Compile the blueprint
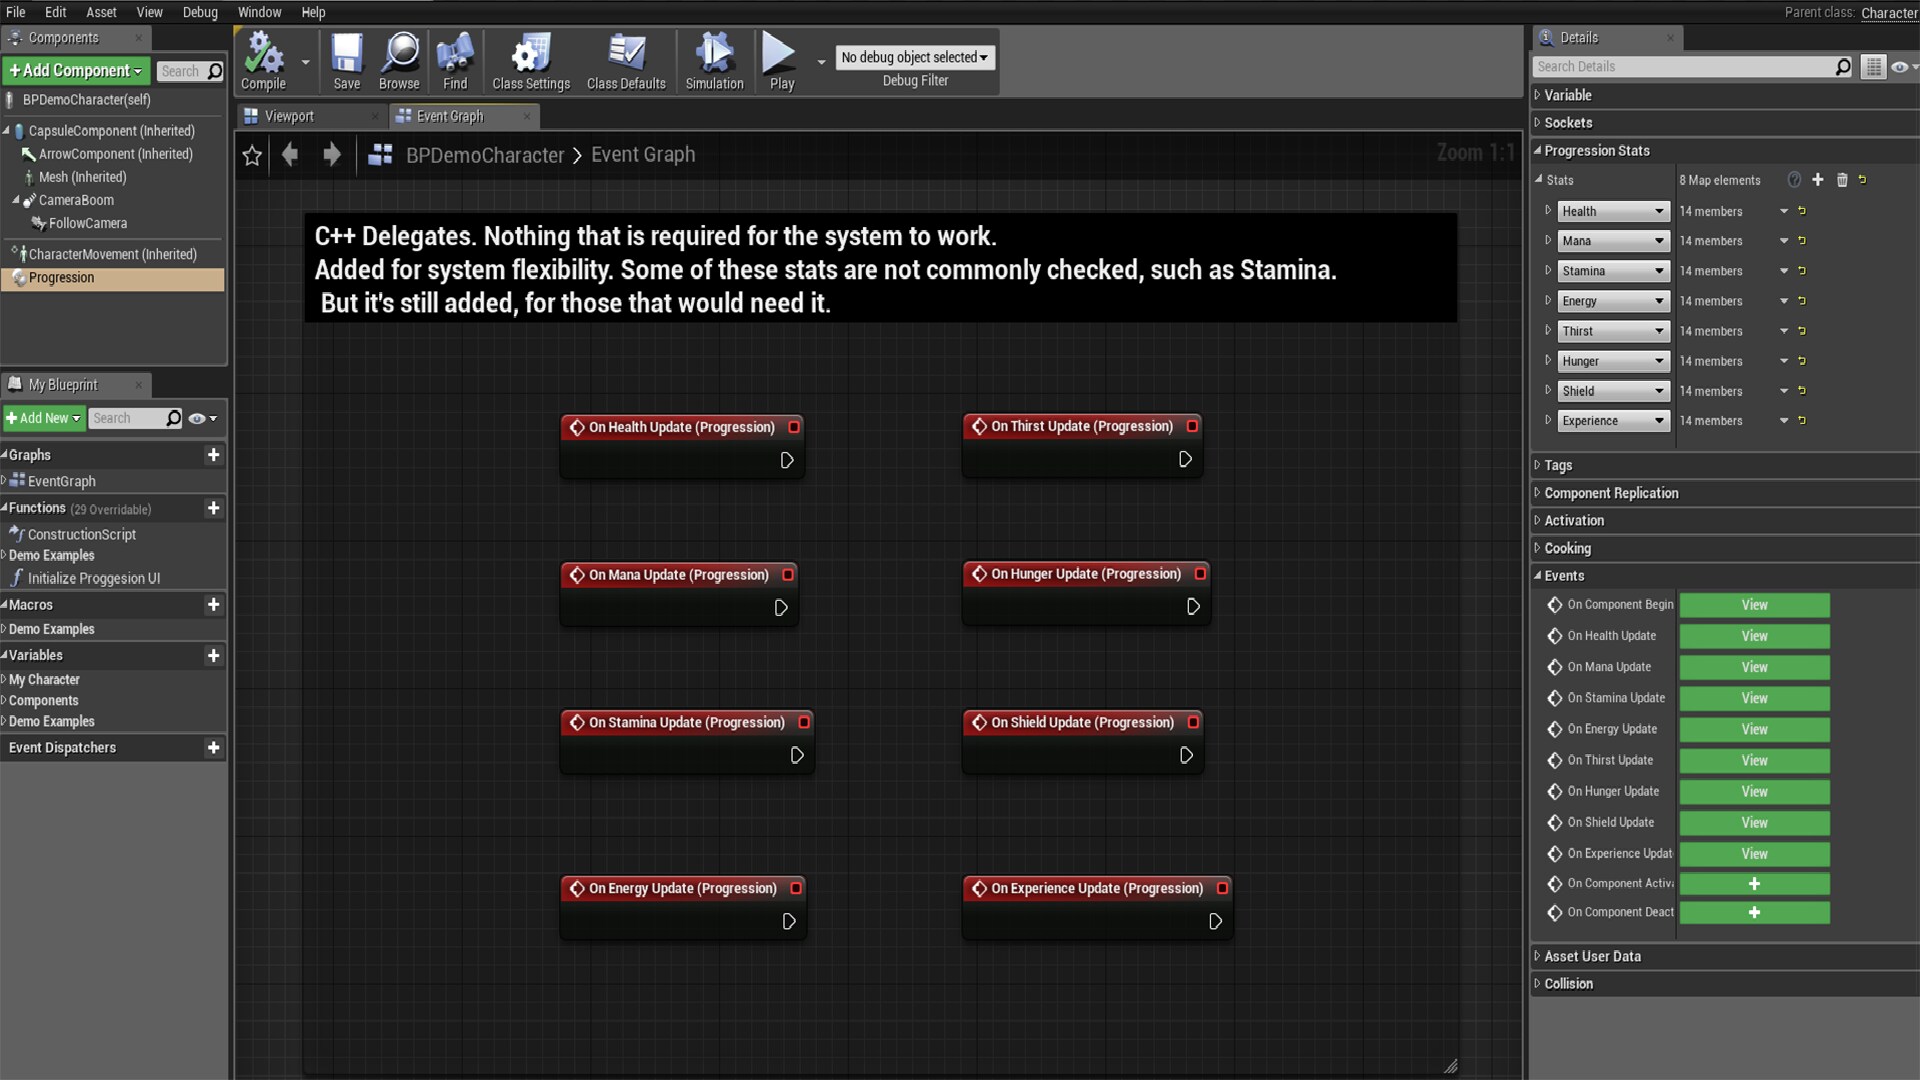The width and height of the screenshot is (1920, 1080). point(263,60)
